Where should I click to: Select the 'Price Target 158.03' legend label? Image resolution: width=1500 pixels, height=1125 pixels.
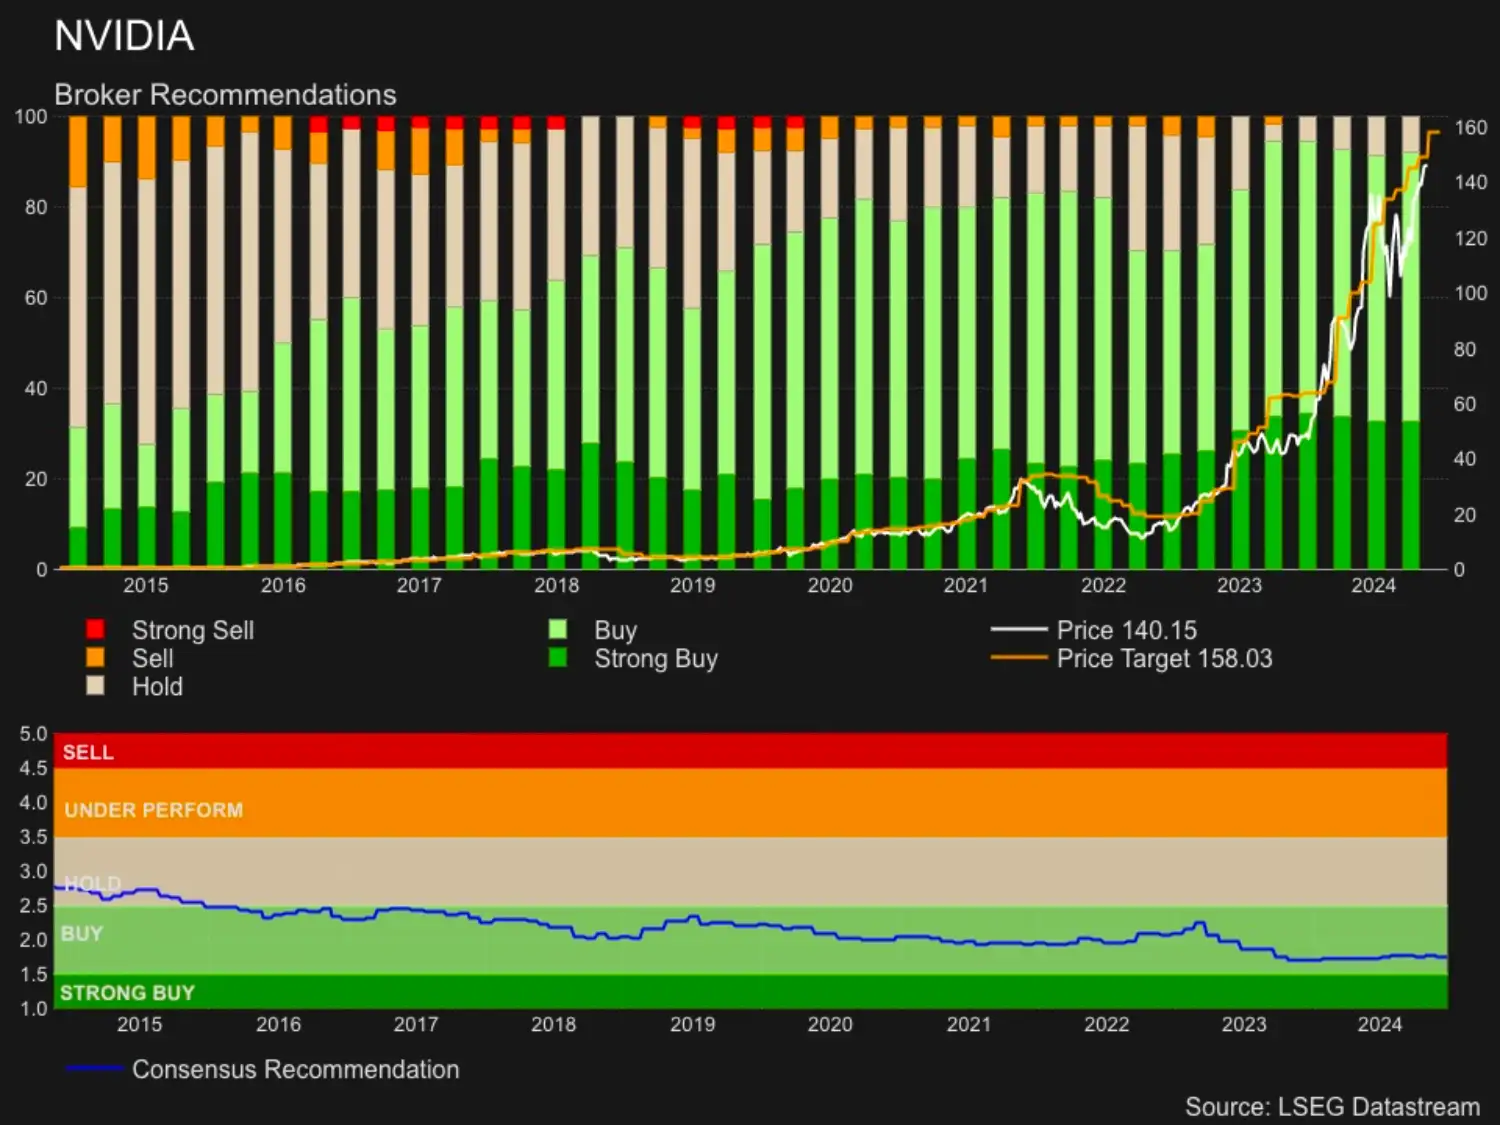point(1165,658)
